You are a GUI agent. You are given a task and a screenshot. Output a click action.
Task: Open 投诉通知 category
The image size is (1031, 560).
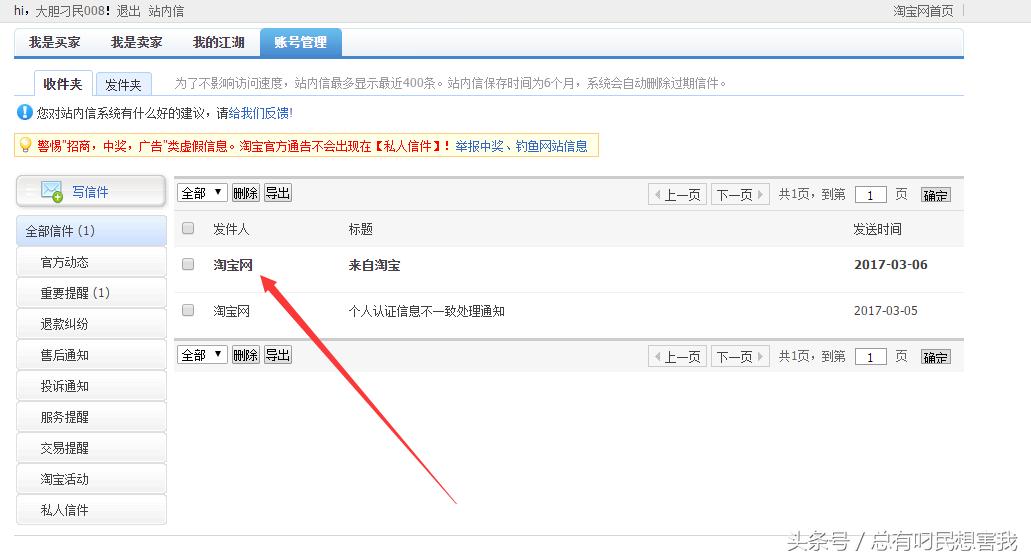[91, 386]
